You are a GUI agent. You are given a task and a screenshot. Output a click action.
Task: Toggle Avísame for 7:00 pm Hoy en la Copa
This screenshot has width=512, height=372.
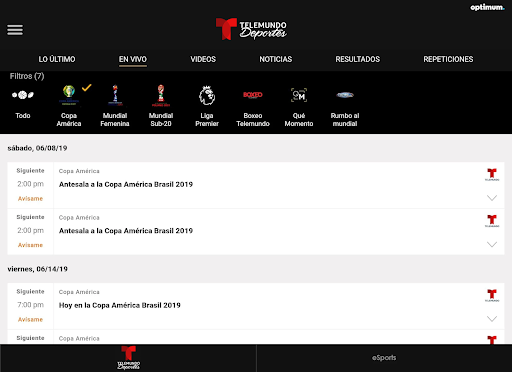click(30, 320)
